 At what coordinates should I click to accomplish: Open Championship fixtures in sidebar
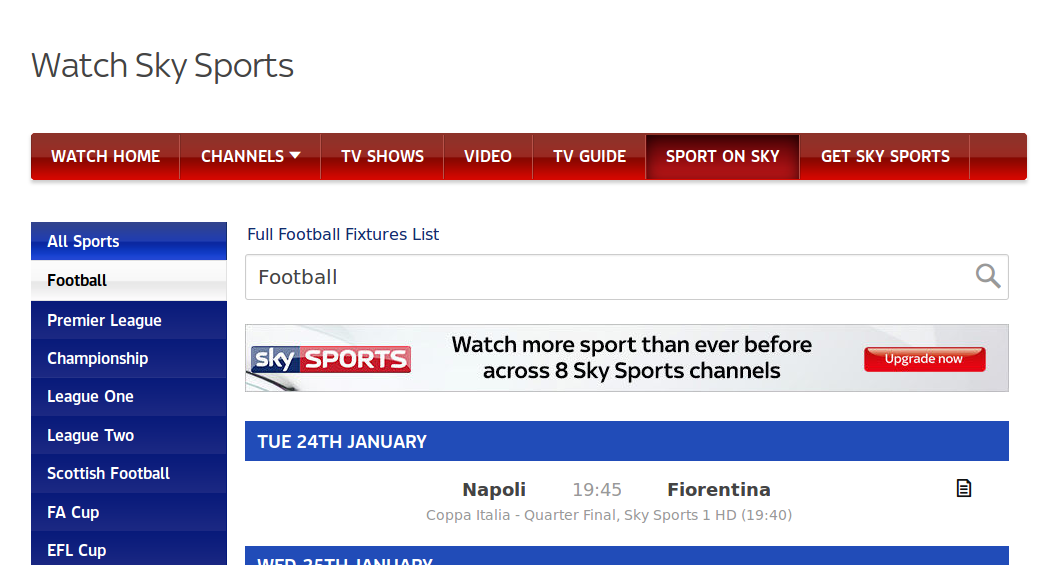(129, 358)
